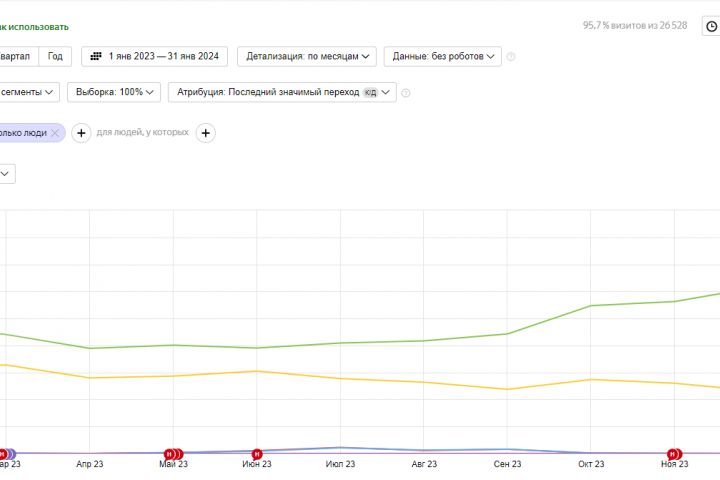Click help icon next to Данные: без роботов

click(x=511, y=56)
